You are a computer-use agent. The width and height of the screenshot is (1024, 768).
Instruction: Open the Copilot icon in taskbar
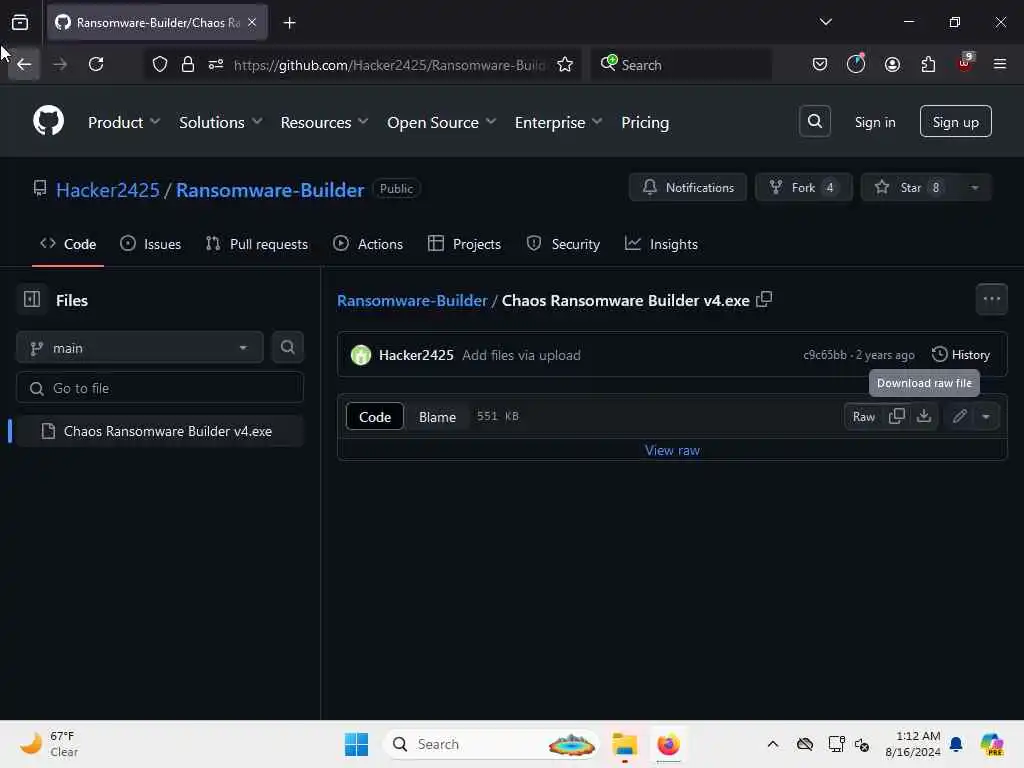point(992,744)
